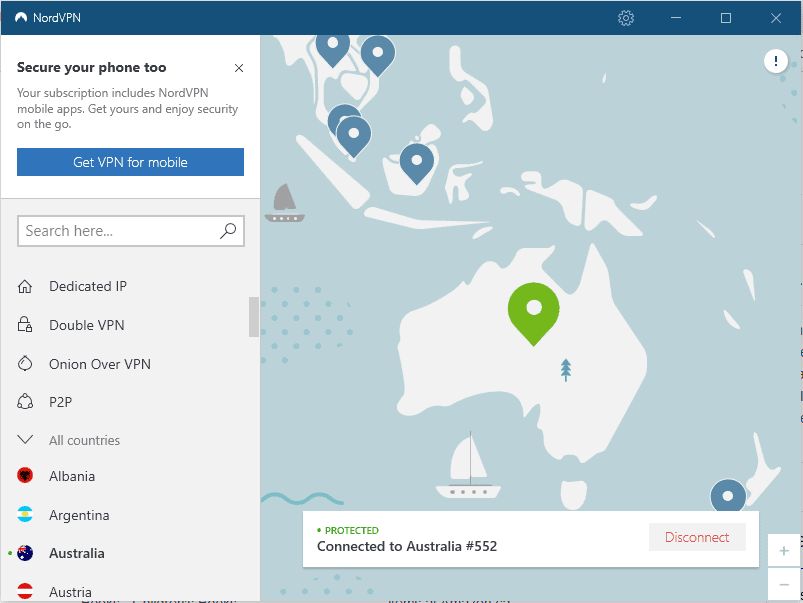Minimize the NordVPN window
Screen dimensions: 803x603
tap(675, 18)
